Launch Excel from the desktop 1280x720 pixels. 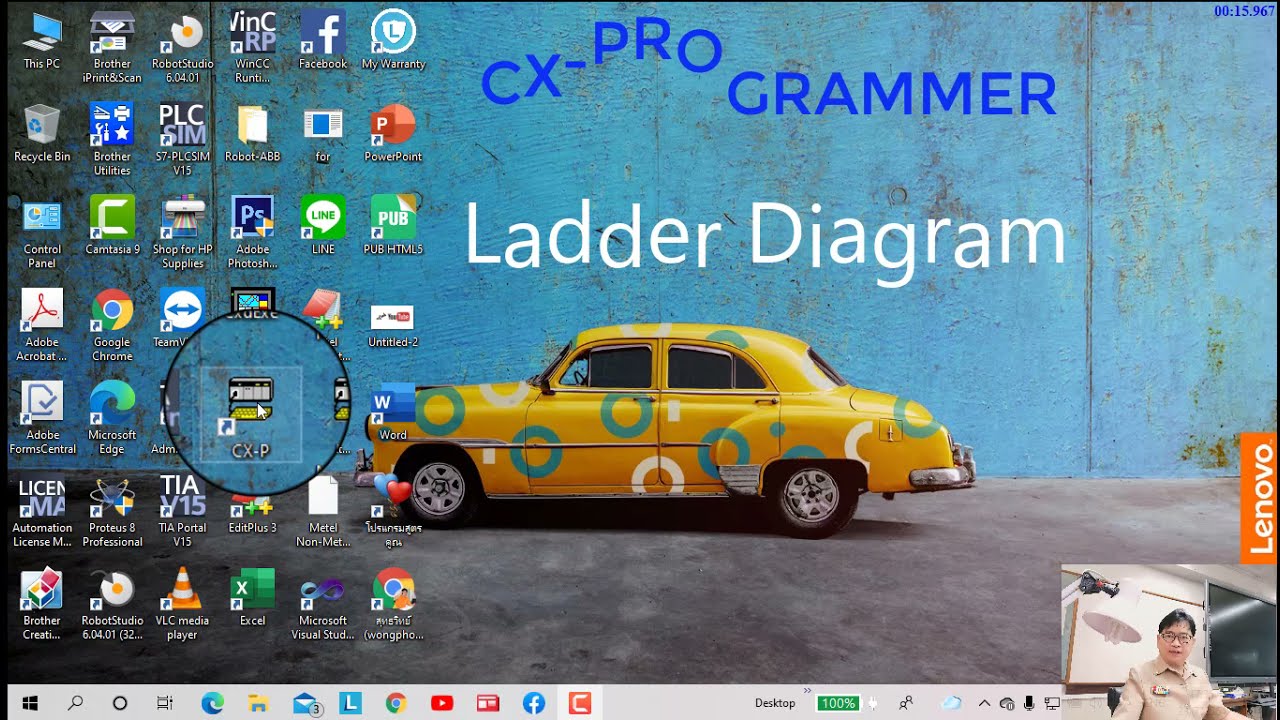coord(252,597)
